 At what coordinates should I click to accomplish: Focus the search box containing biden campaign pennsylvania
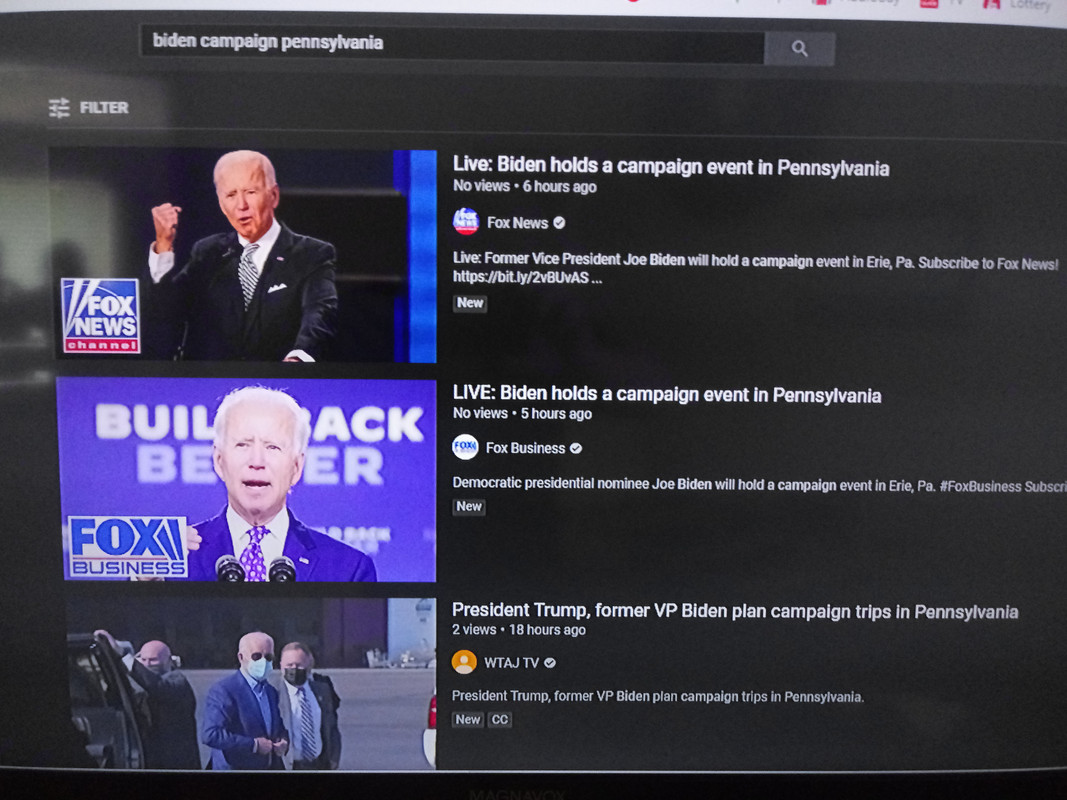[451, 44]
